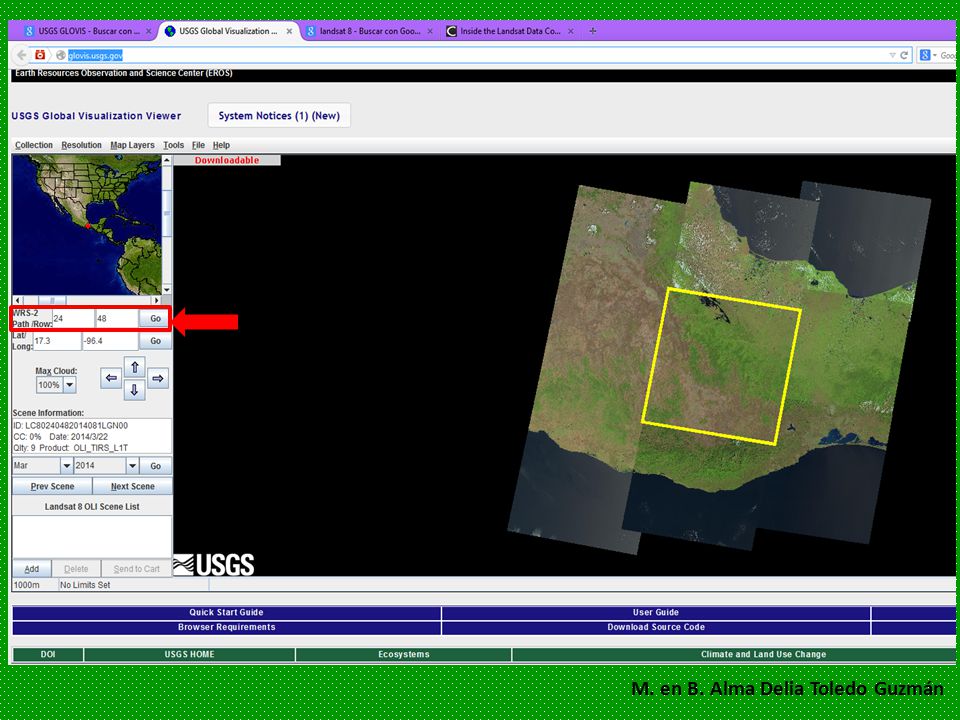The image size is (960, 720).
Task: Close the 'Inside the Landsat Data Co...' tab
Action: 571,31
